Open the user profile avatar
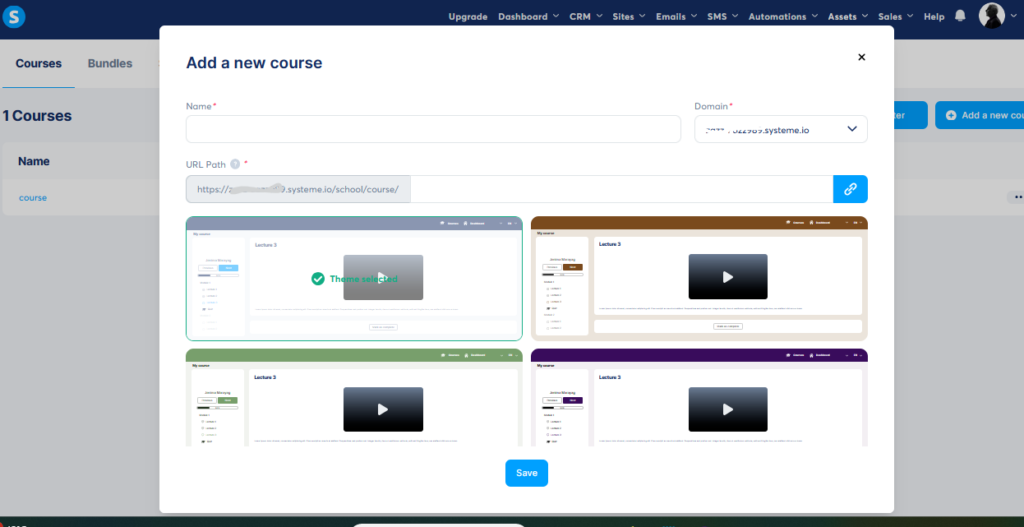The width and height of the screenshot is (1024, 527). point(991,16)
